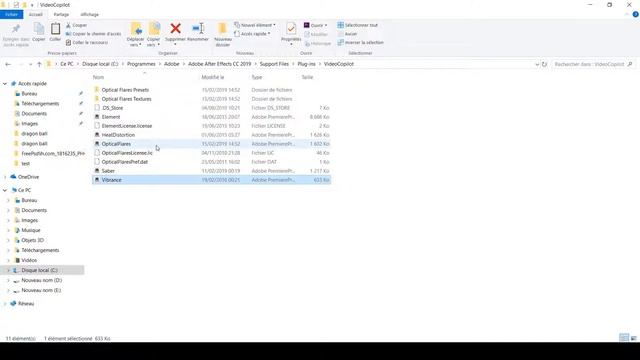640x360 pixels.
Task: Open the Déplacer vers icon
Action: [136, 29]
